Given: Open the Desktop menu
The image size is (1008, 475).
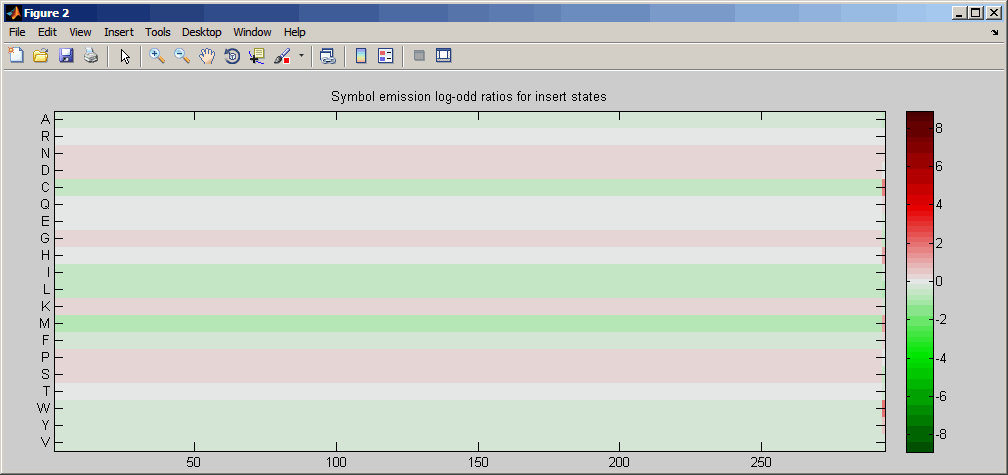Looking at the screenshot, I should 201,32.
